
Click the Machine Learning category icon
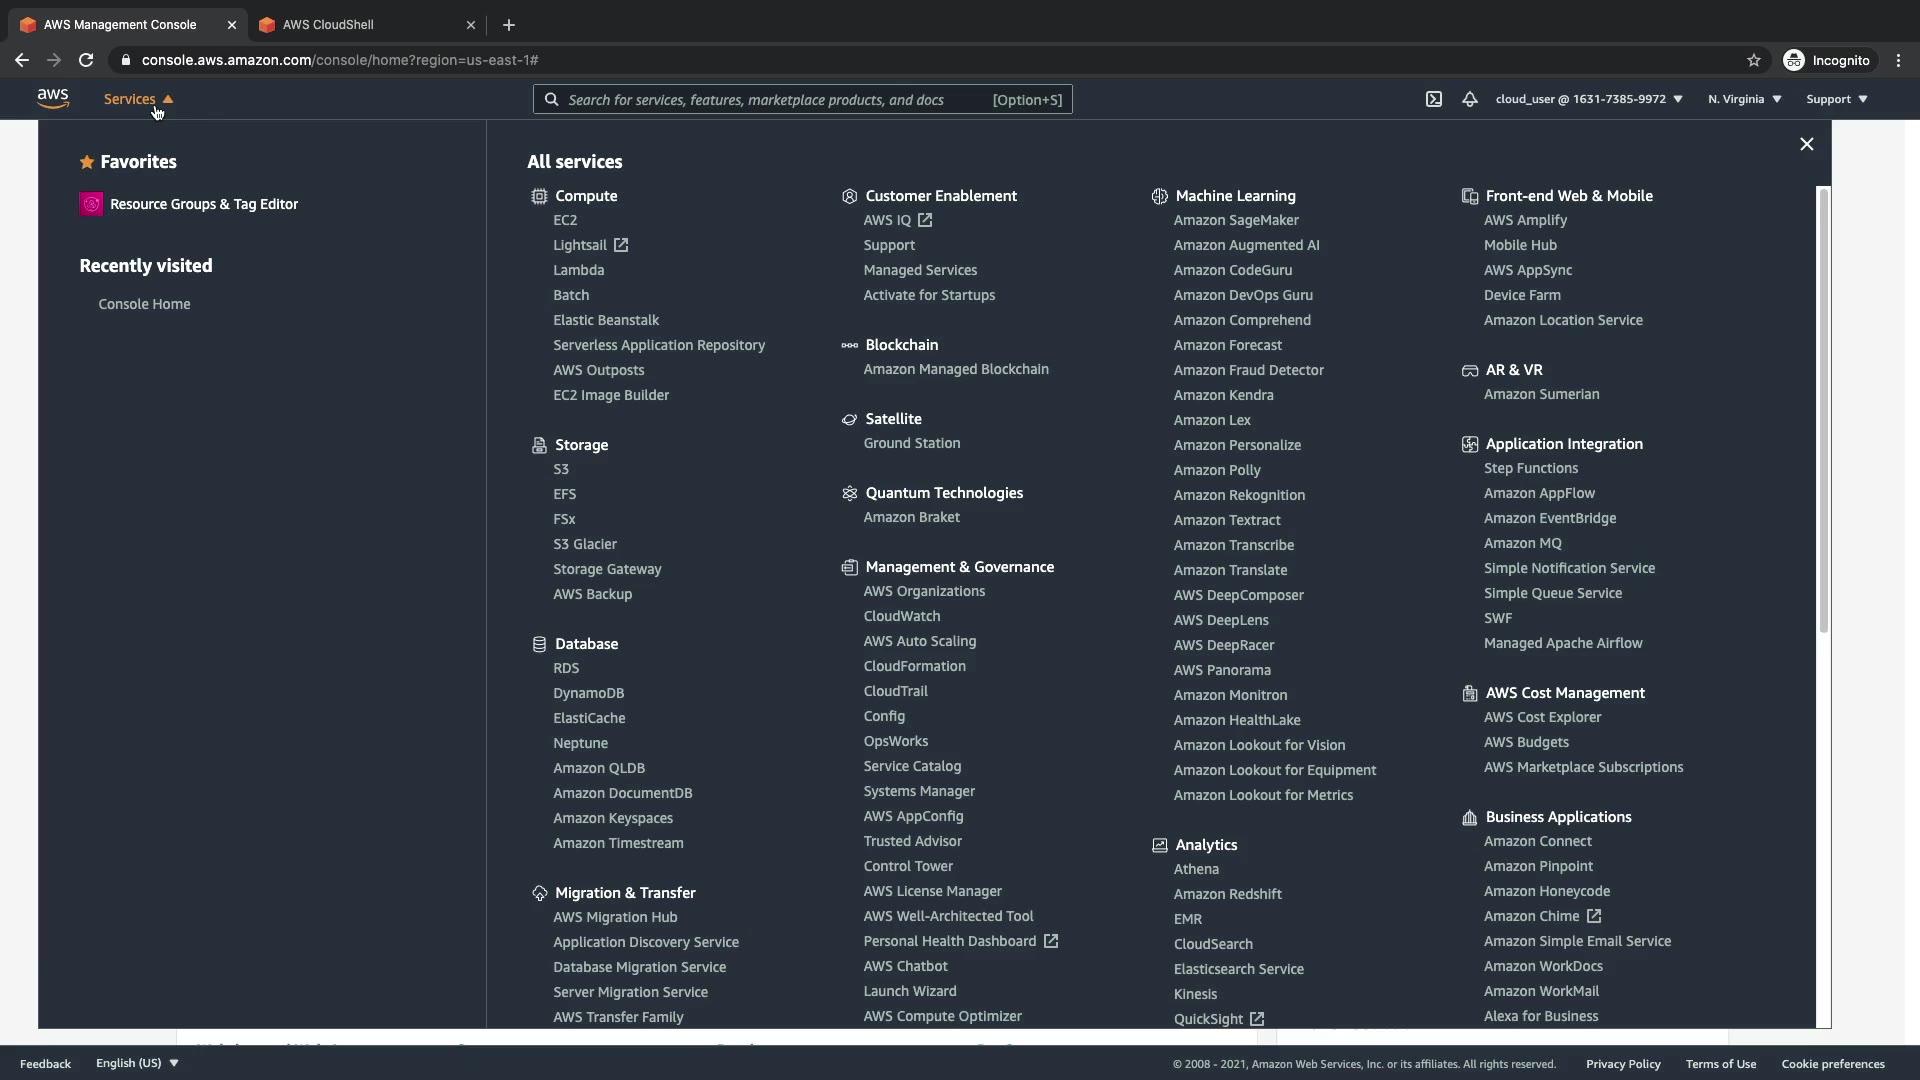(1159, 196)
